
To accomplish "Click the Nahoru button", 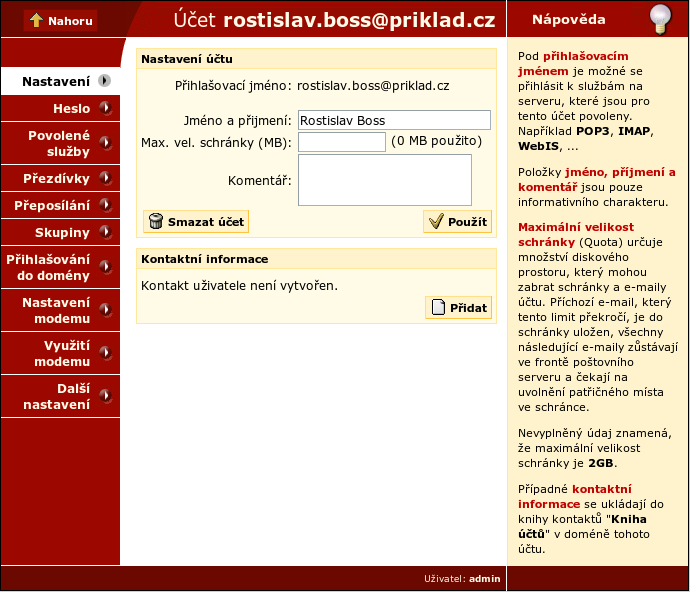I will click(61, 21).
